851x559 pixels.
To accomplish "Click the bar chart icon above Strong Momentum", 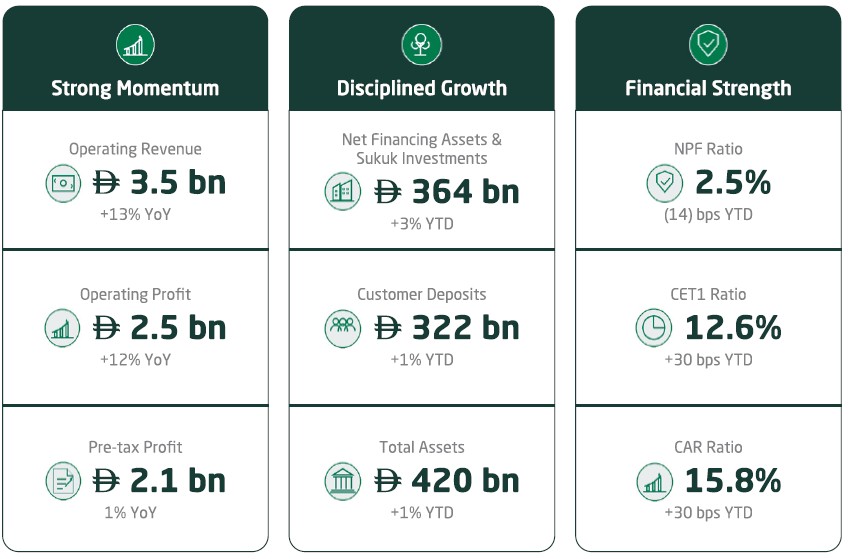I will pos(135,44).
